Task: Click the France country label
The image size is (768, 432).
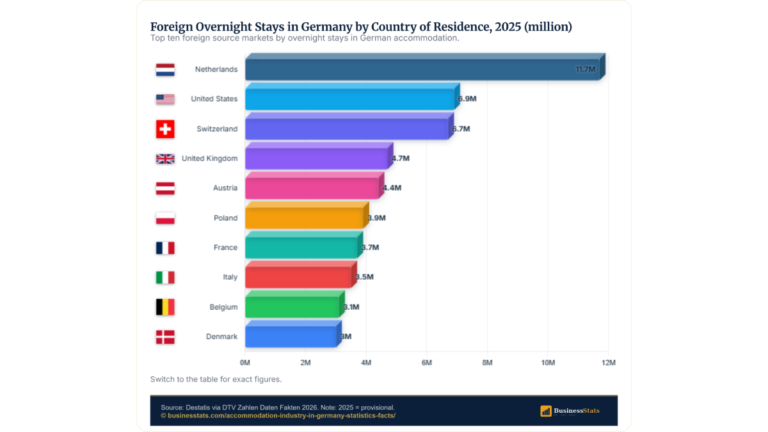Action: coord(225,247)
